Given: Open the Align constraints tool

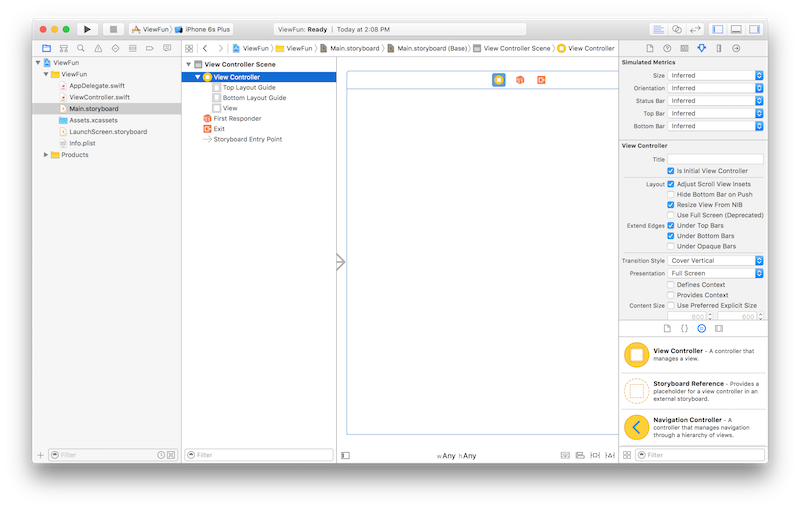Looking at the screenshot, I should pyautogui.click(x=580, y=455).
